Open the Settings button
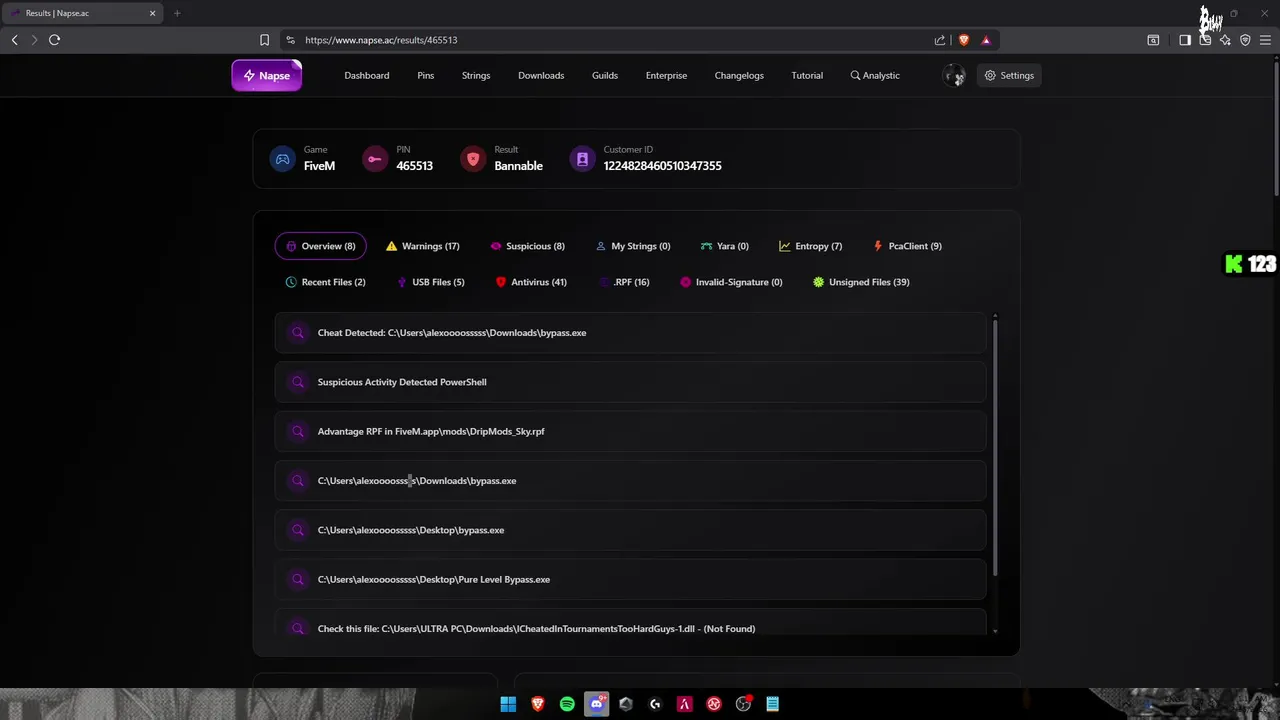The image size is (1280, 720). (x=1009, y=75)
